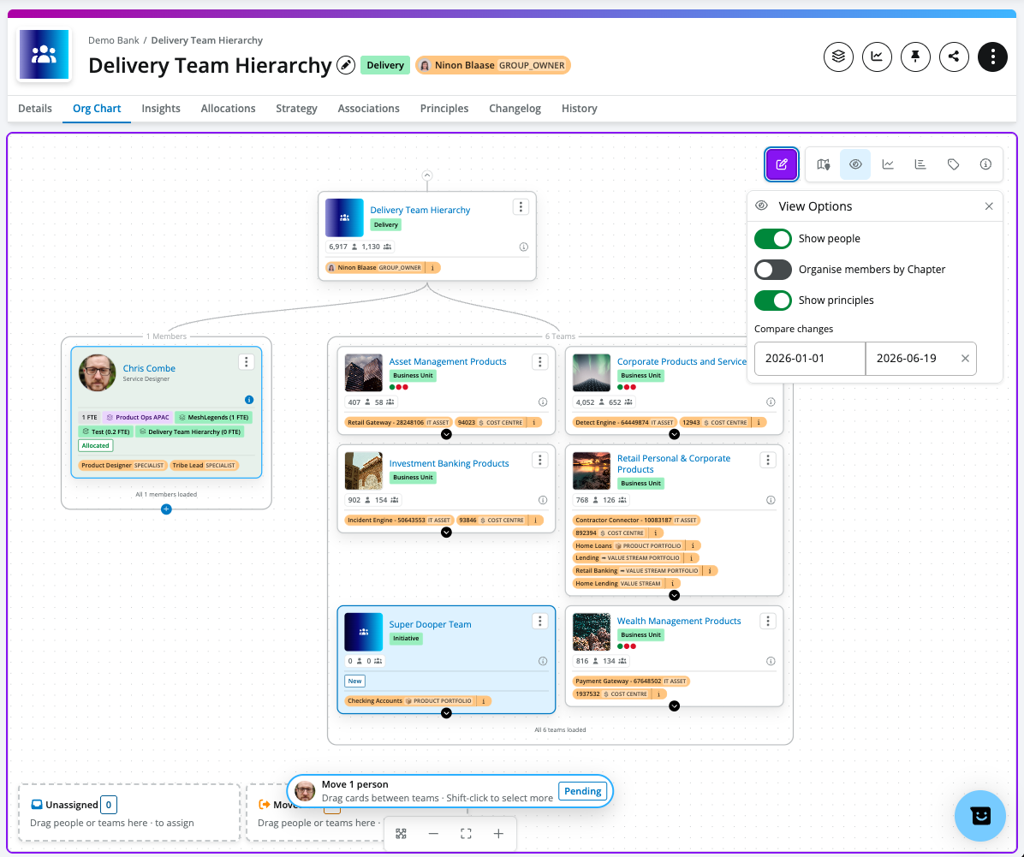1024x857 pixels.
Task: Toggle the minimap layout icon in zoom bar
Action: click(401, 833)
